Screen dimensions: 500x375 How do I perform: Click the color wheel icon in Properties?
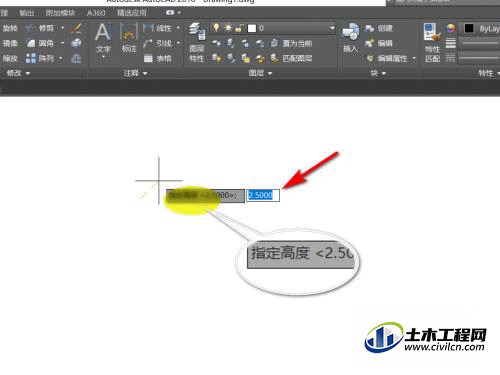pyautogui.click(x=451, y=28)
